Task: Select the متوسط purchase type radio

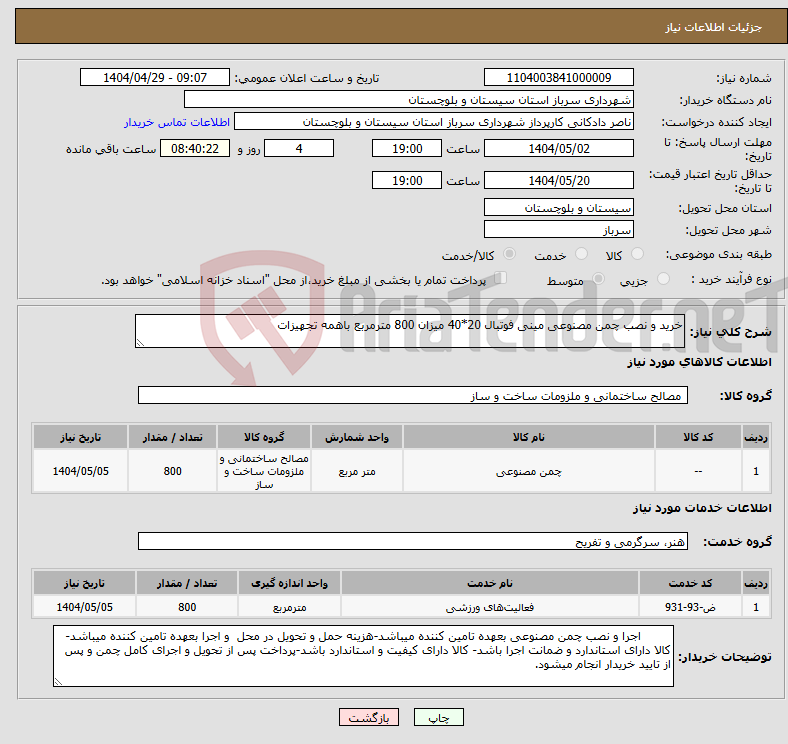Action: (x=598, y=278)
